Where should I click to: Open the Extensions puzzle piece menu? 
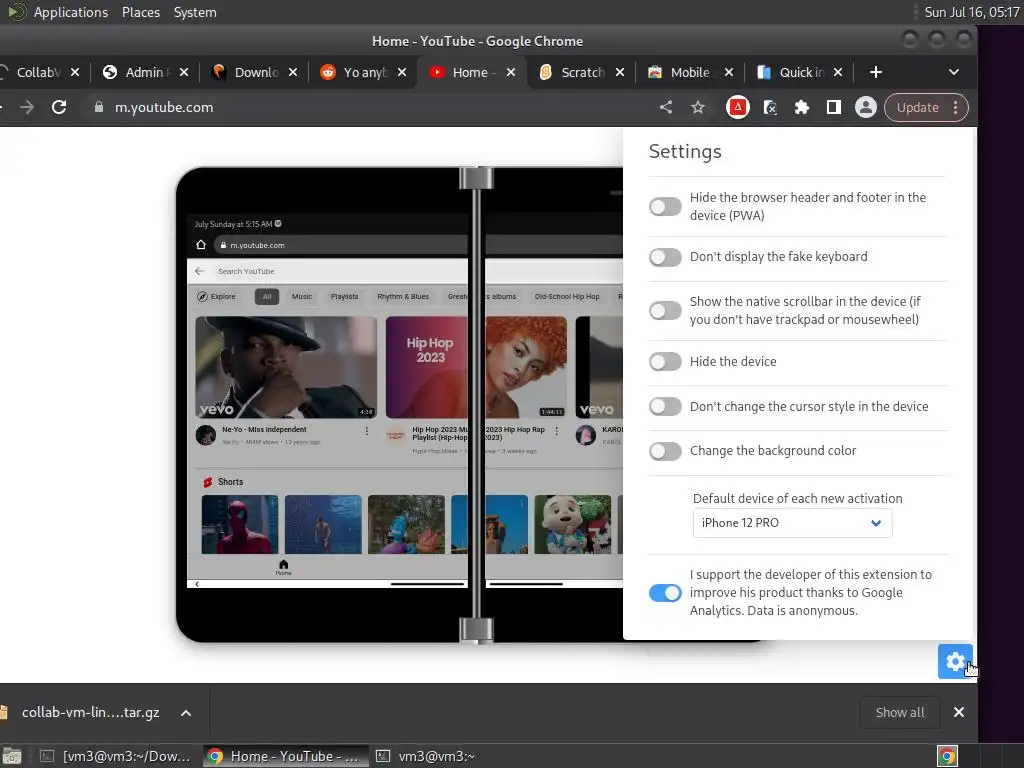tap(801, 107)
